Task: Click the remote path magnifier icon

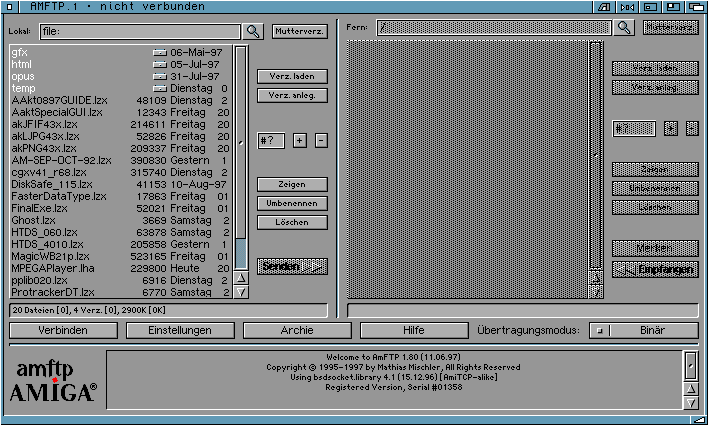Action: (x=624, y=28)
